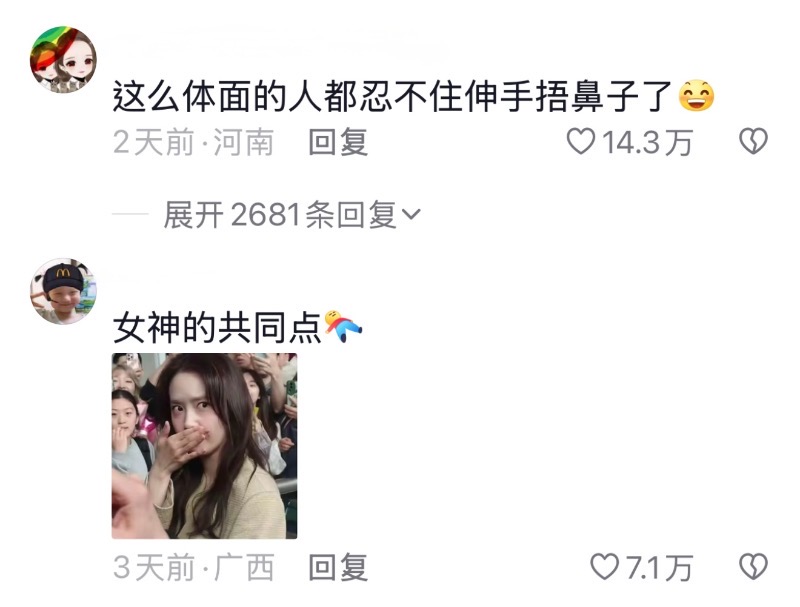Tap the 14.3万 like count
Image resolution: width=800 pixels, height=607 pixels.
647,142
